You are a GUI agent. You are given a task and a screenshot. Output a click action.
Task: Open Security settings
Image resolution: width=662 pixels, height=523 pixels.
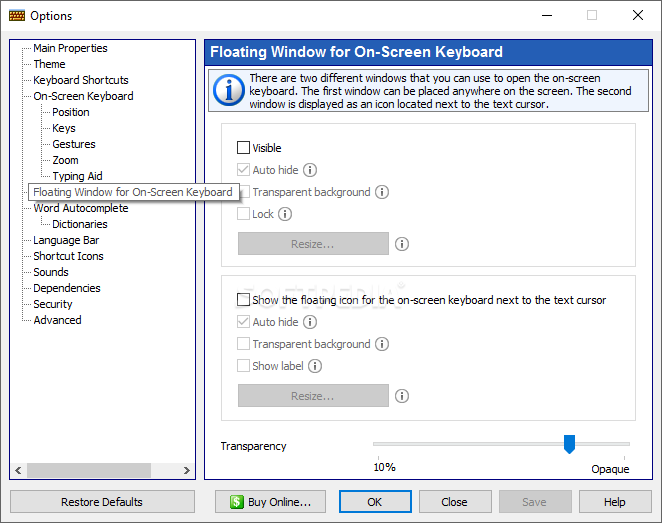53,304
